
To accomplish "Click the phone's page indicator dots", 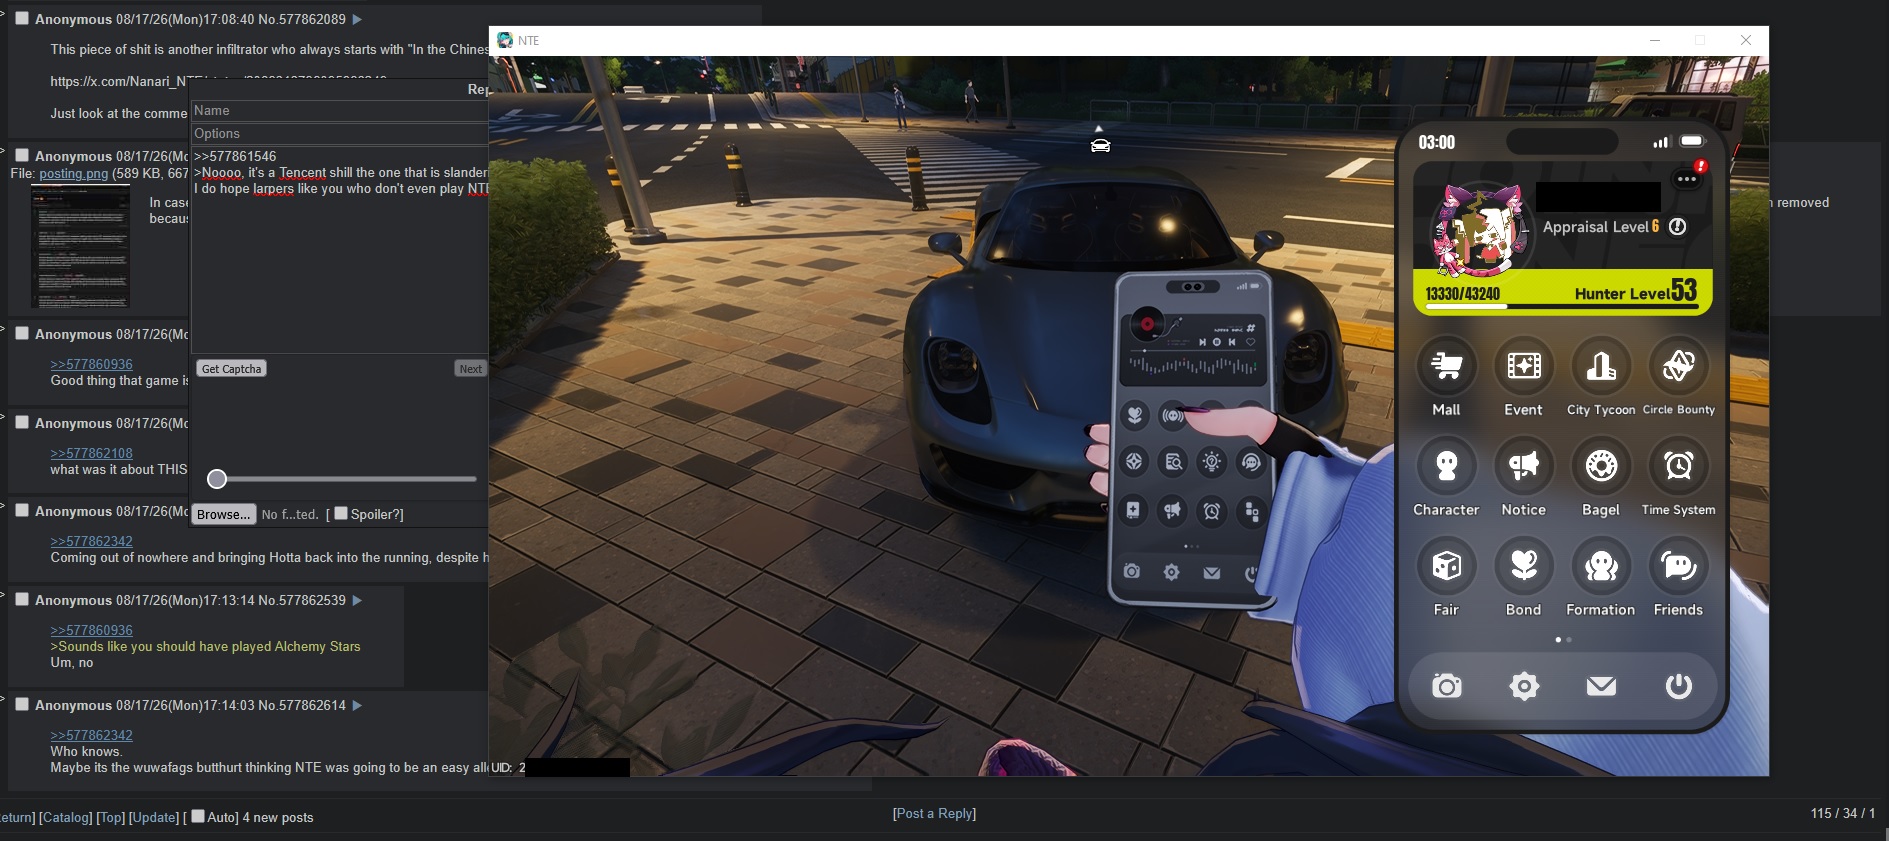I will (x=1563, y=639).
